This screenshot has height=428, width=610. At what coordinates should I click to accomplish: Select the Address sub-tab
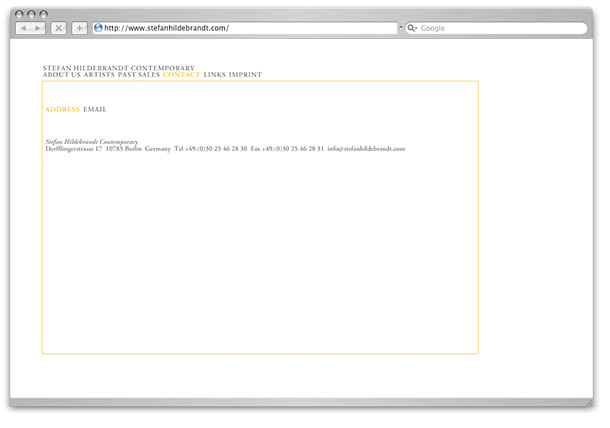[x=62, y=109]
